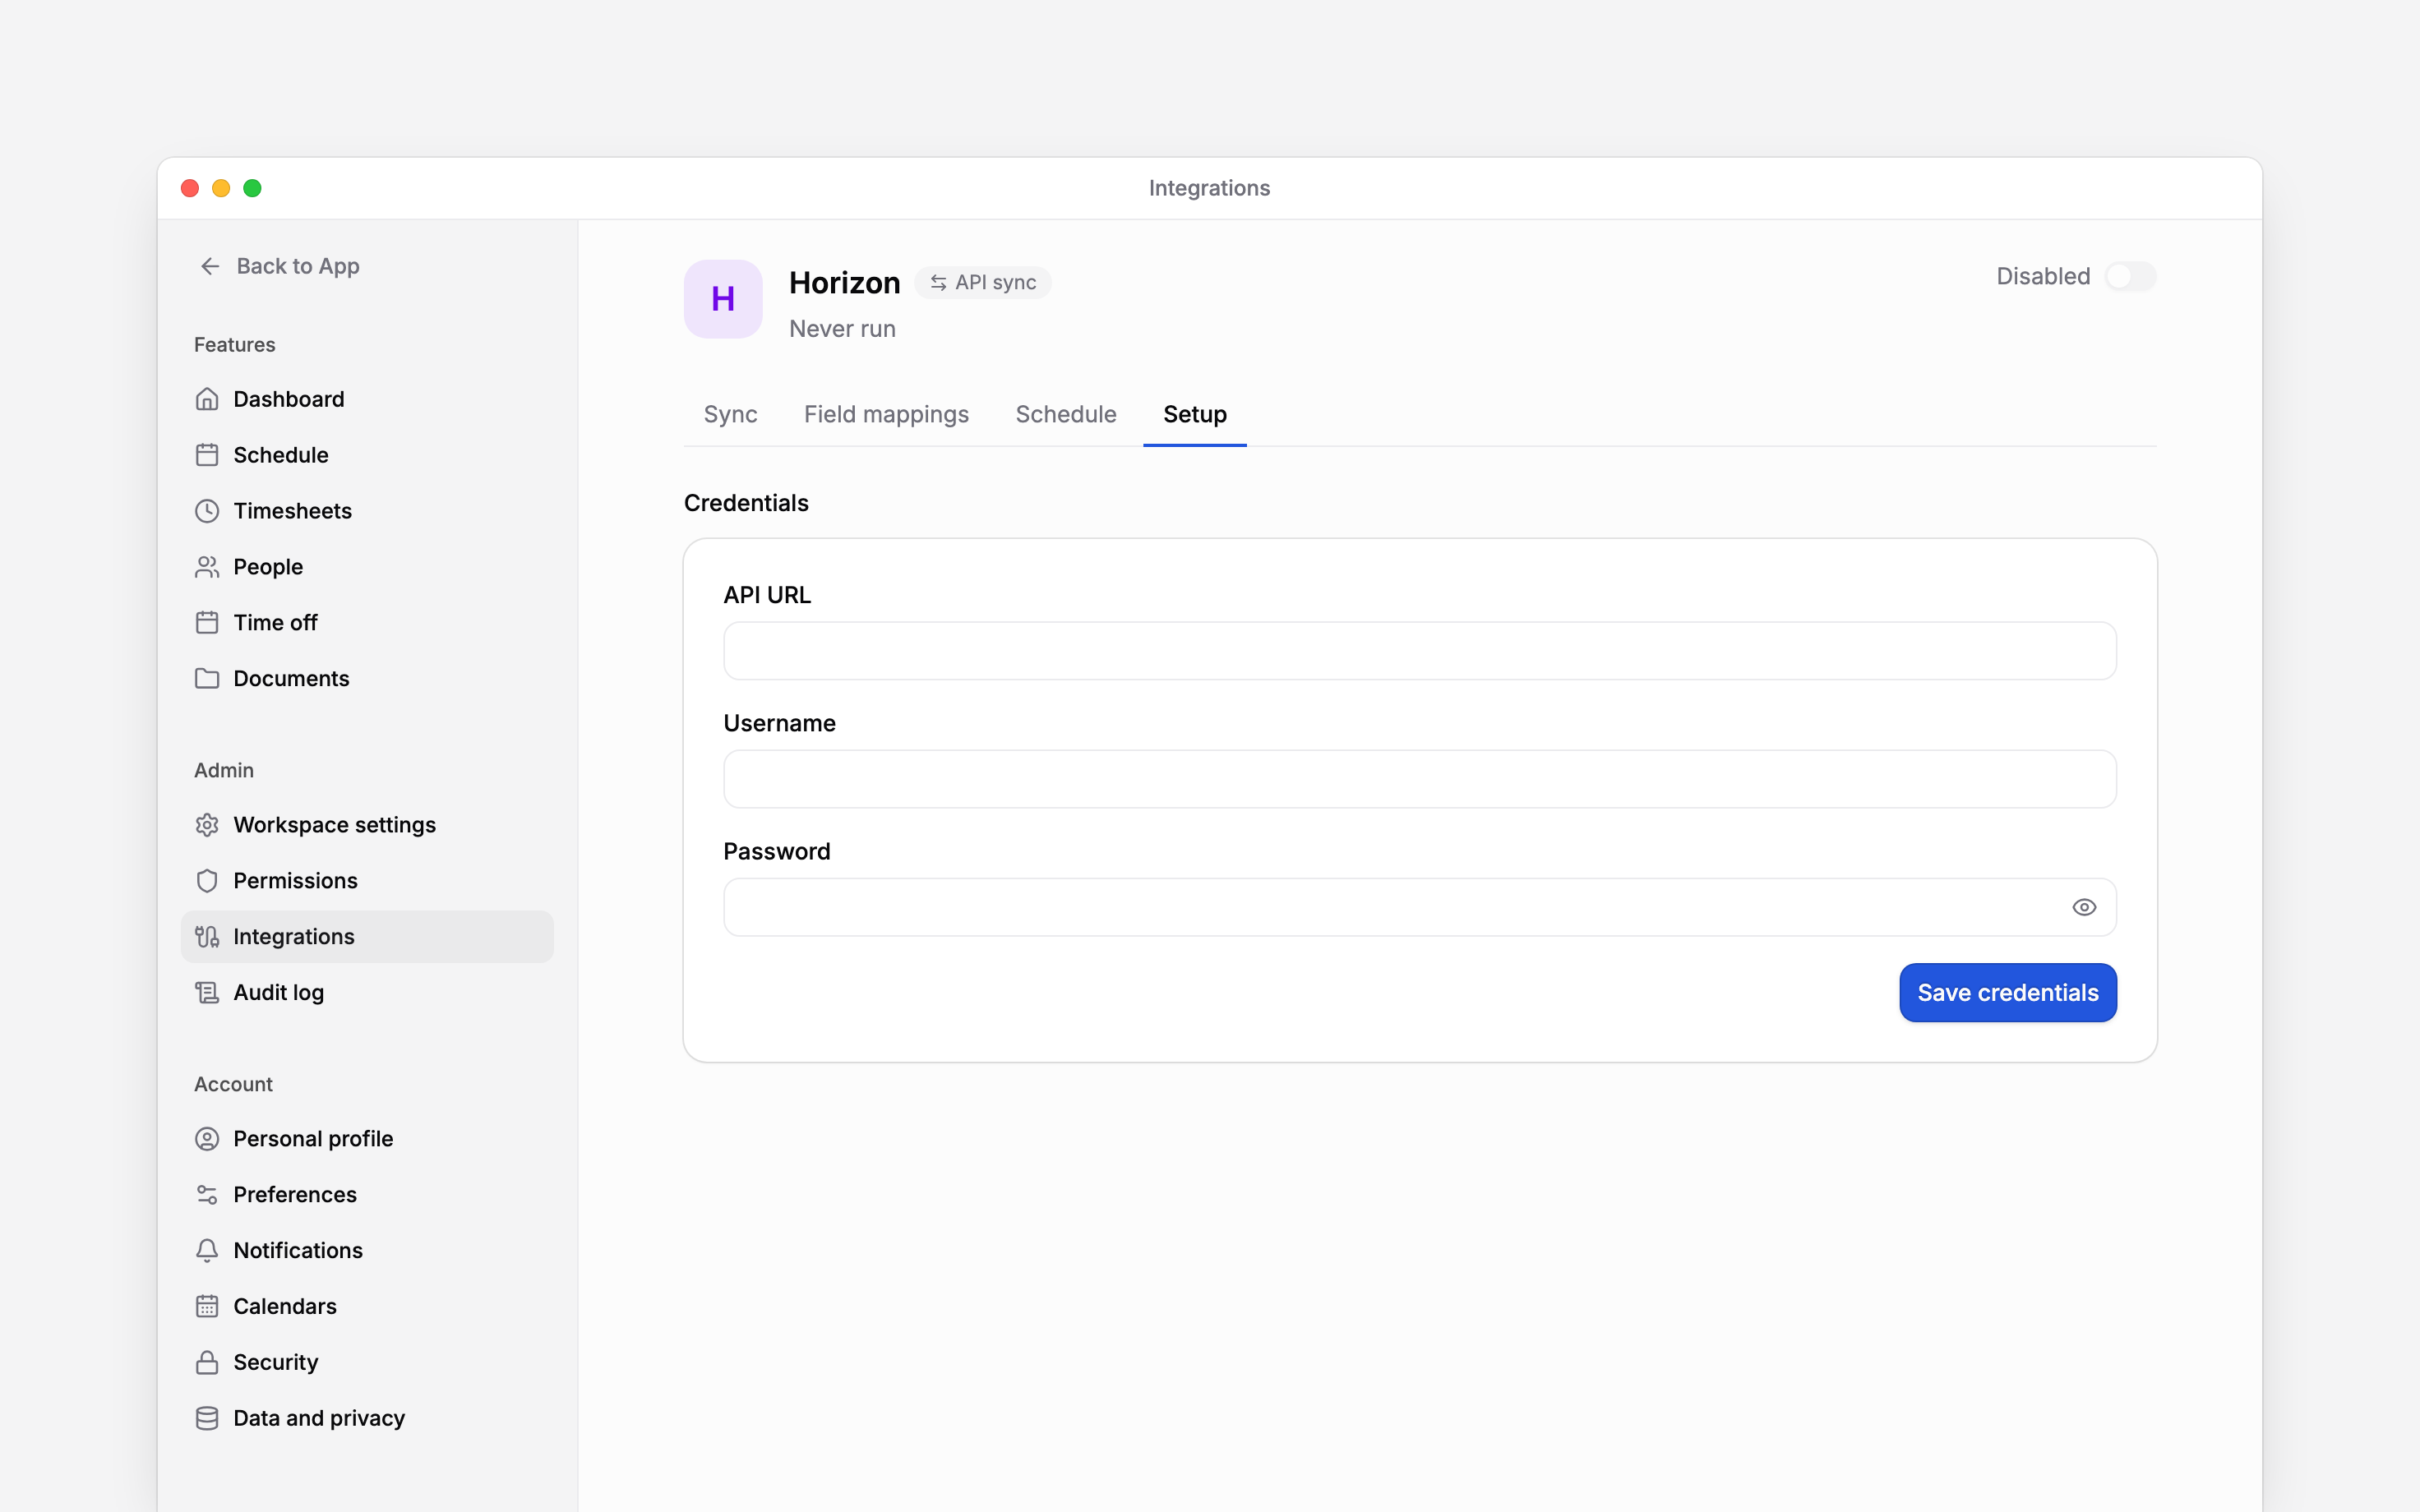The image size is (2420, 1512).
Task: Click the API sync badge
Action: 983,283
